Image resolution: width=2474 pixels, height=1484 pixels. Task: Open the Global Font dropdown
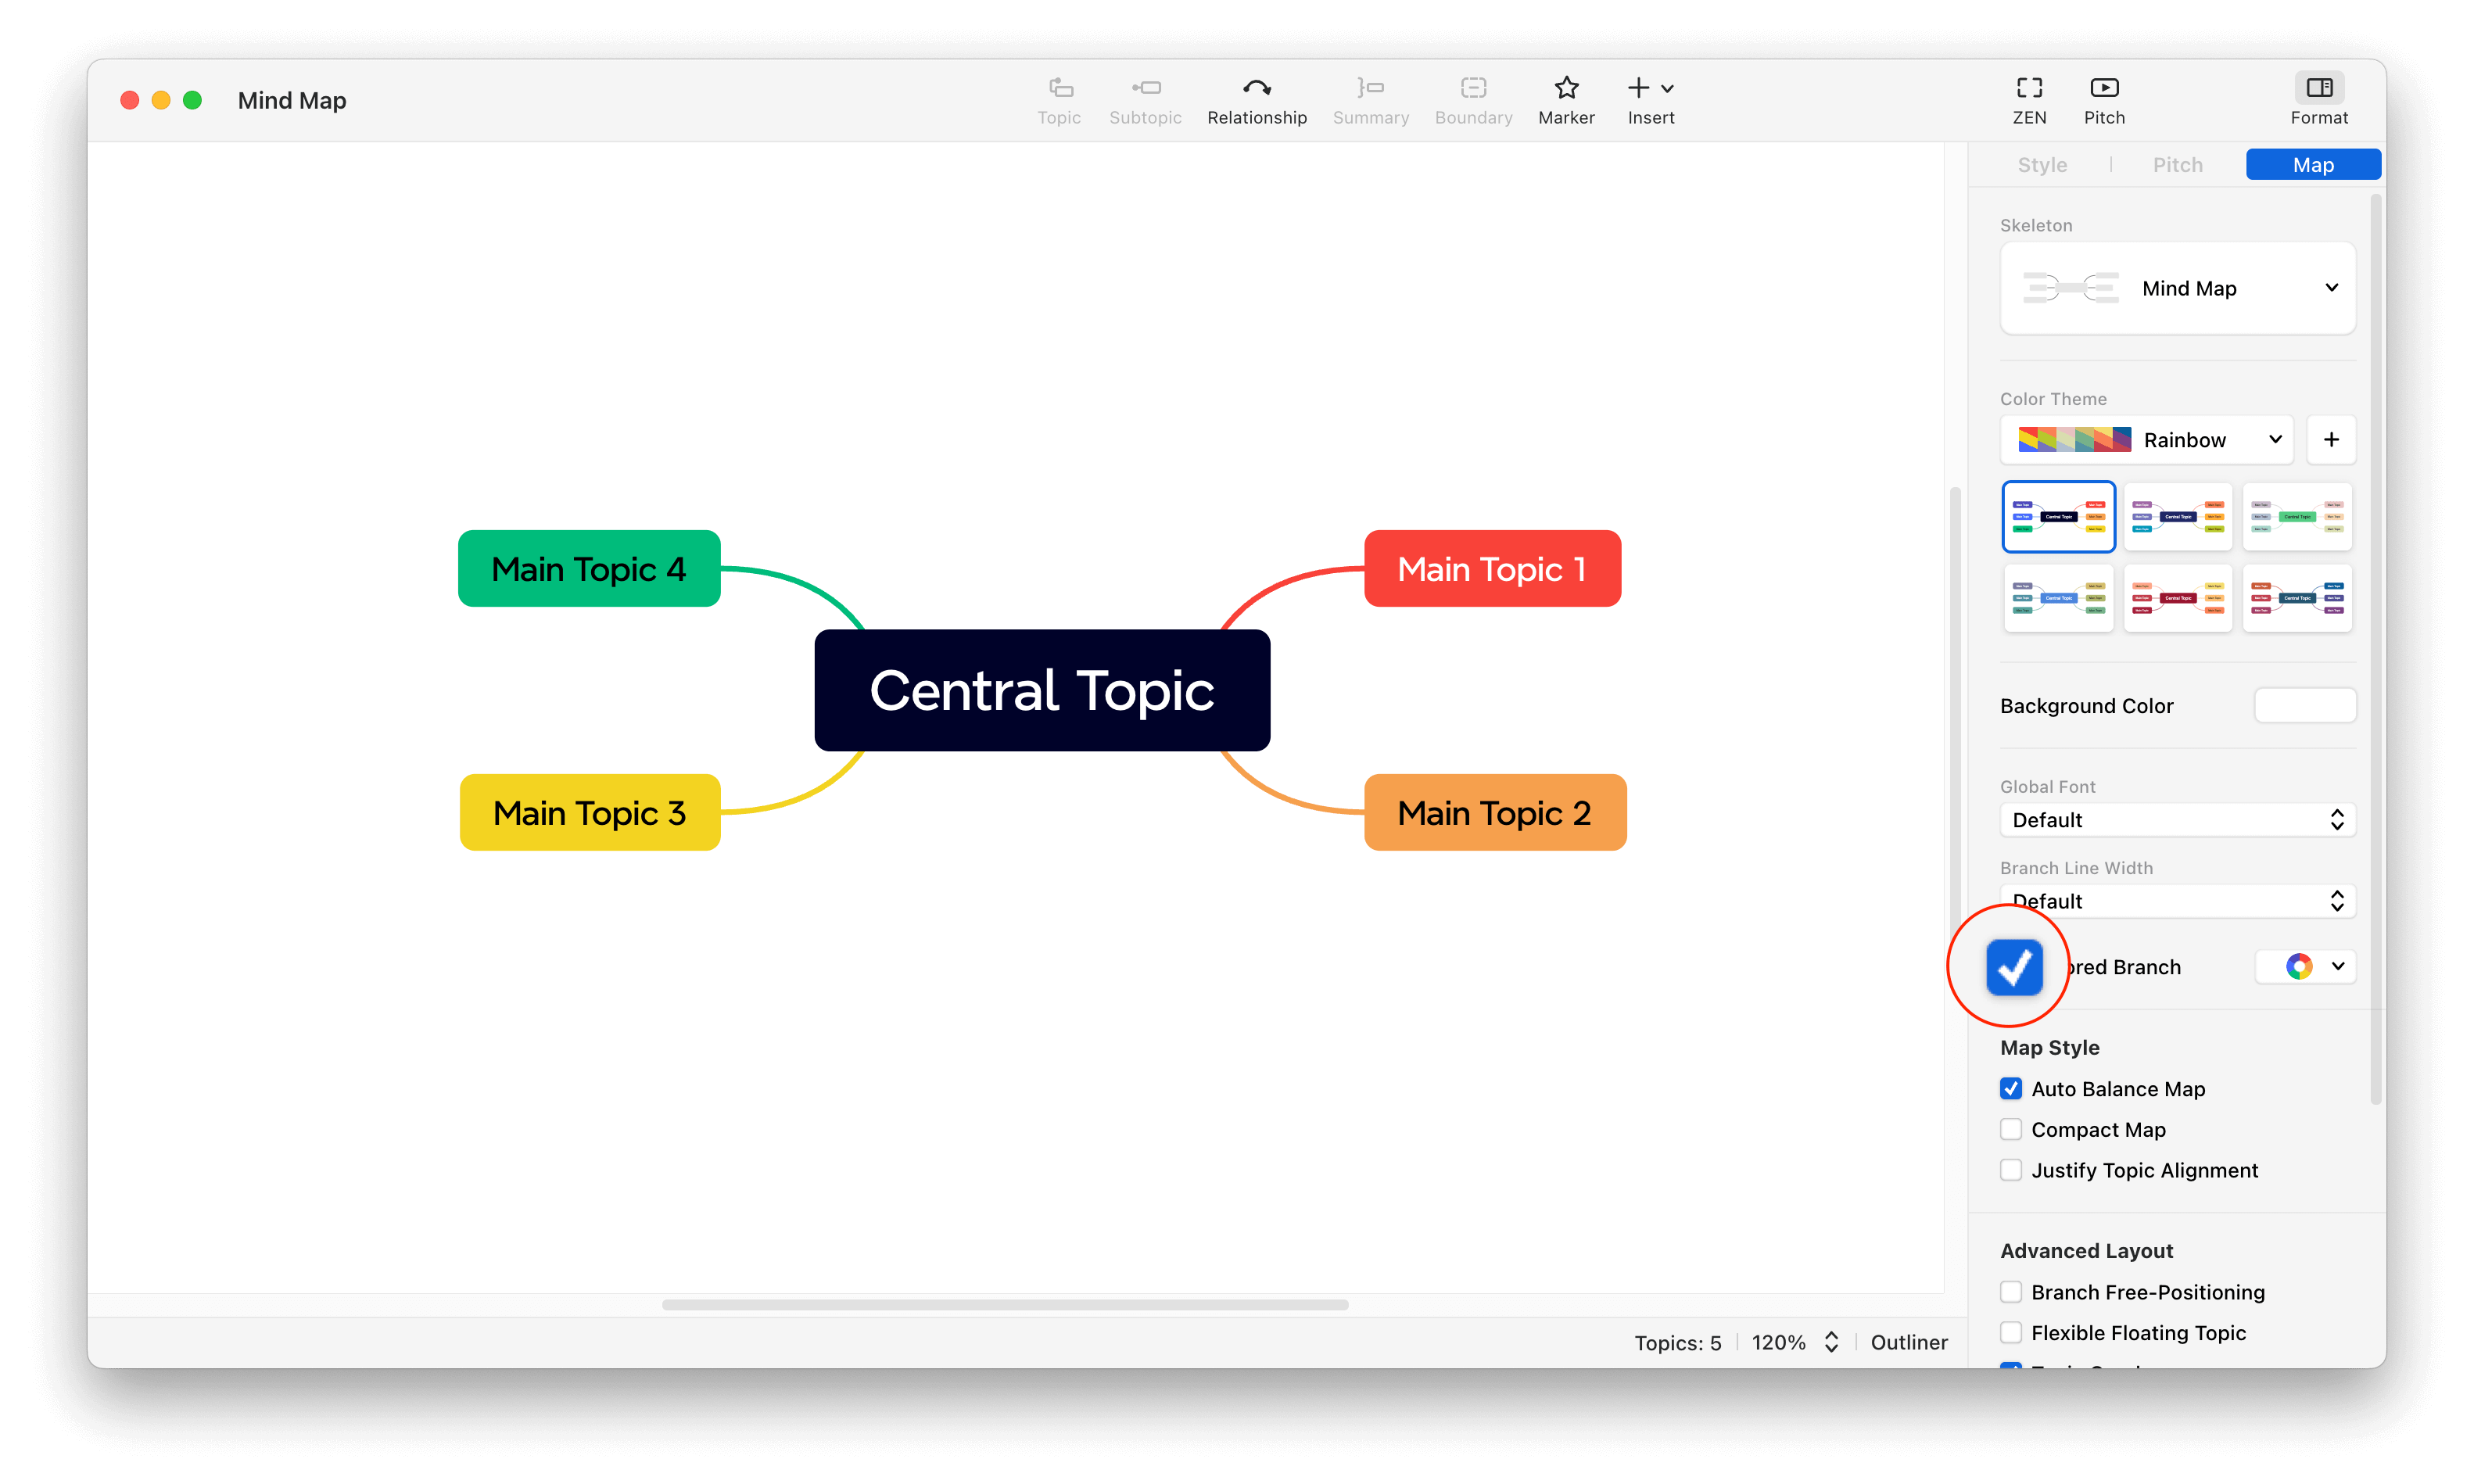2177,820
